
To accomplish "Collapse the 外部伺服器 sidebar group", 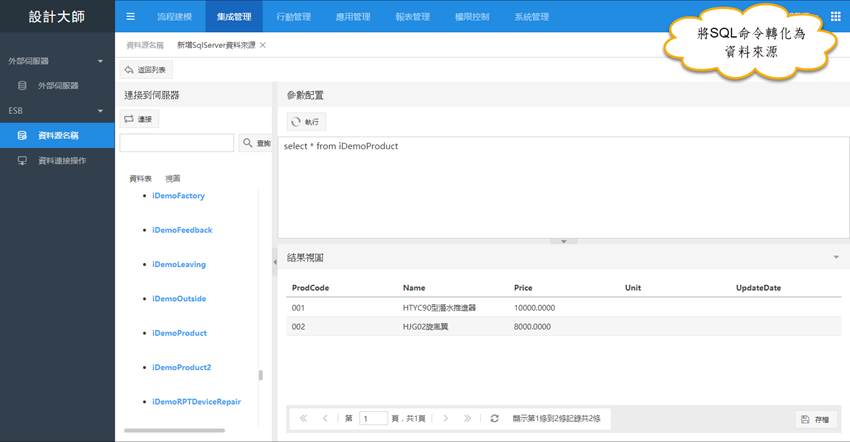I will click(100, 61).
